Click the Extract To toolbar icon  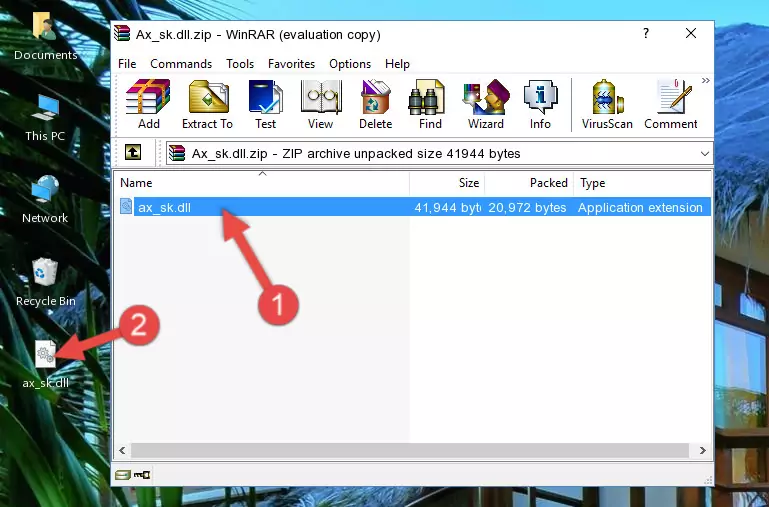[207, 104]
